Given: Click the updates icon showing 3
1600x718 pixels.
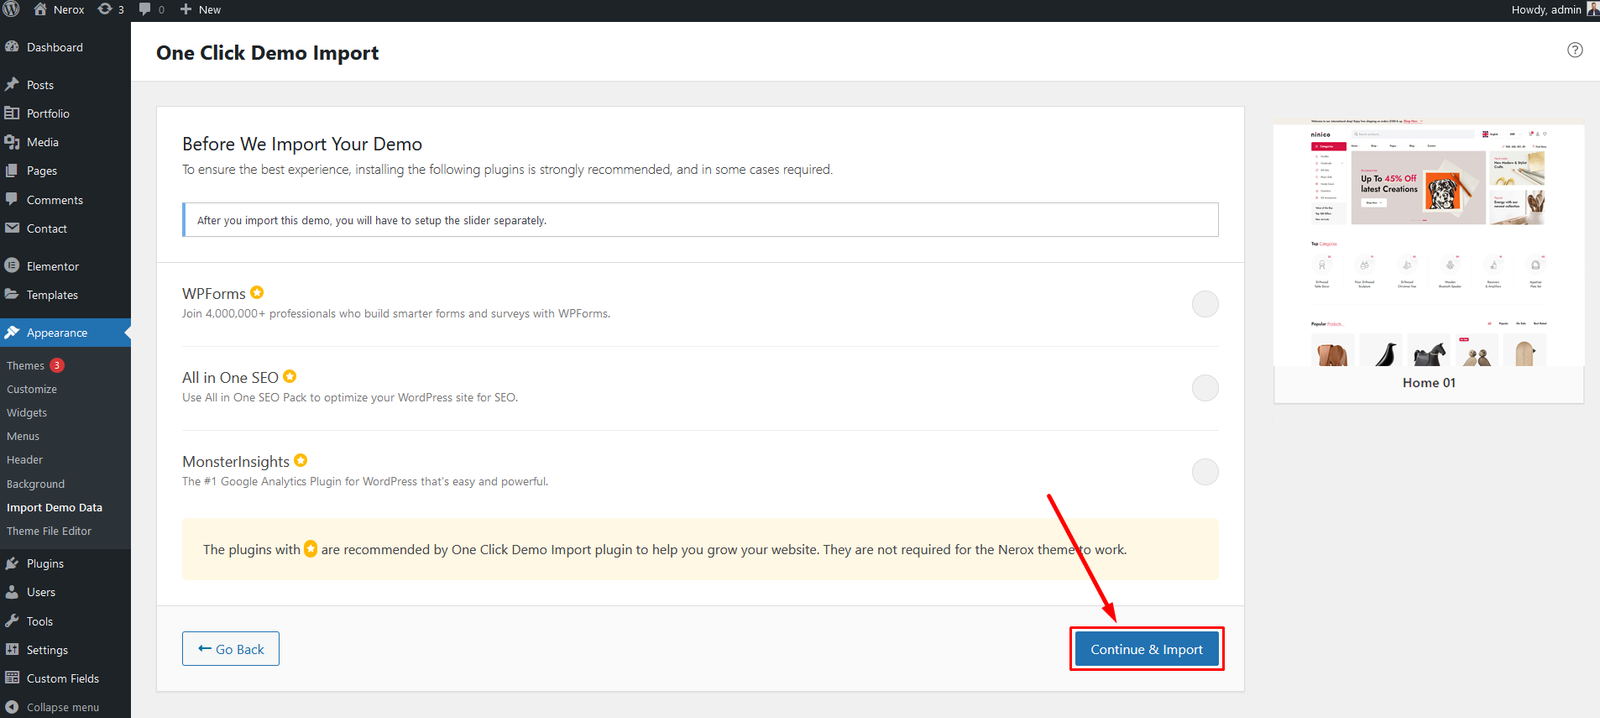Looking at the screenshot, I should [x=105, y=9].
